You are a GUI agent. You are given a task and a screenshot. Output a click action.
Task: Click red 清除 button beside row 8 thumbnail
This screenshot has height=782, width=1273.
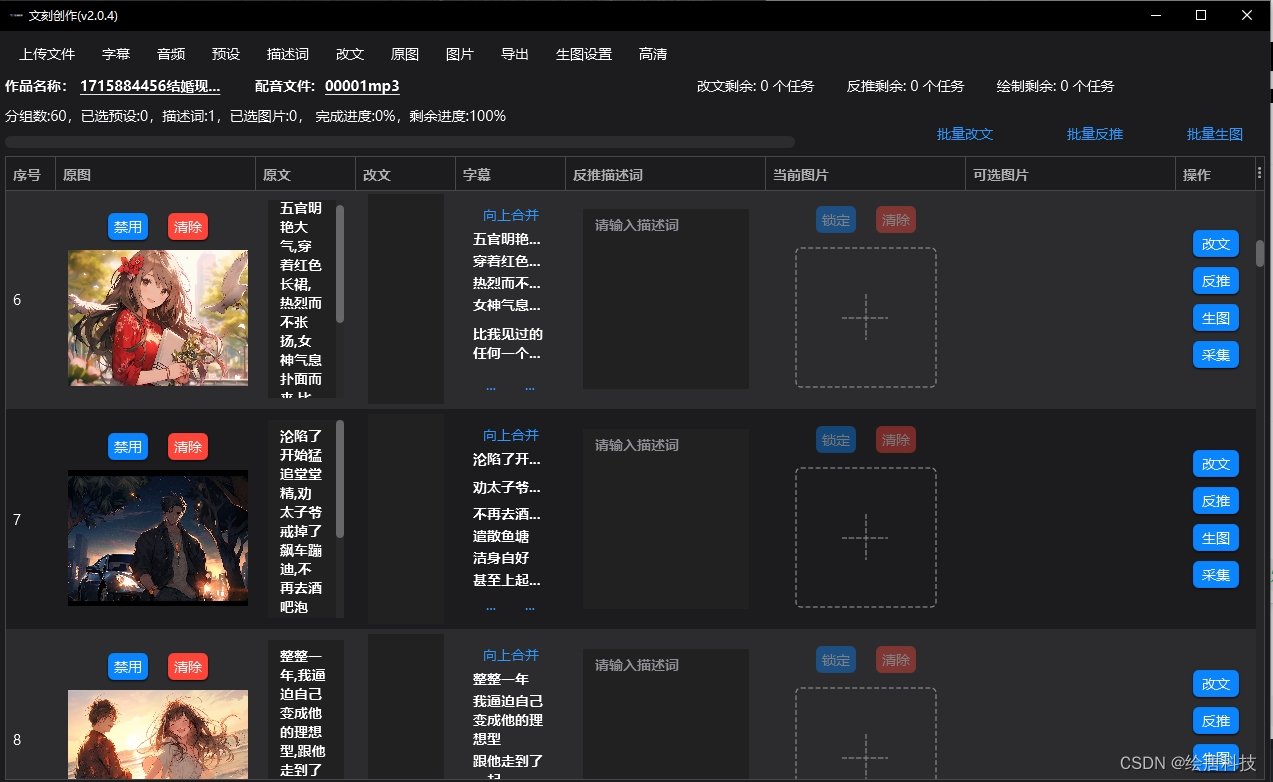tap(188, 667)
